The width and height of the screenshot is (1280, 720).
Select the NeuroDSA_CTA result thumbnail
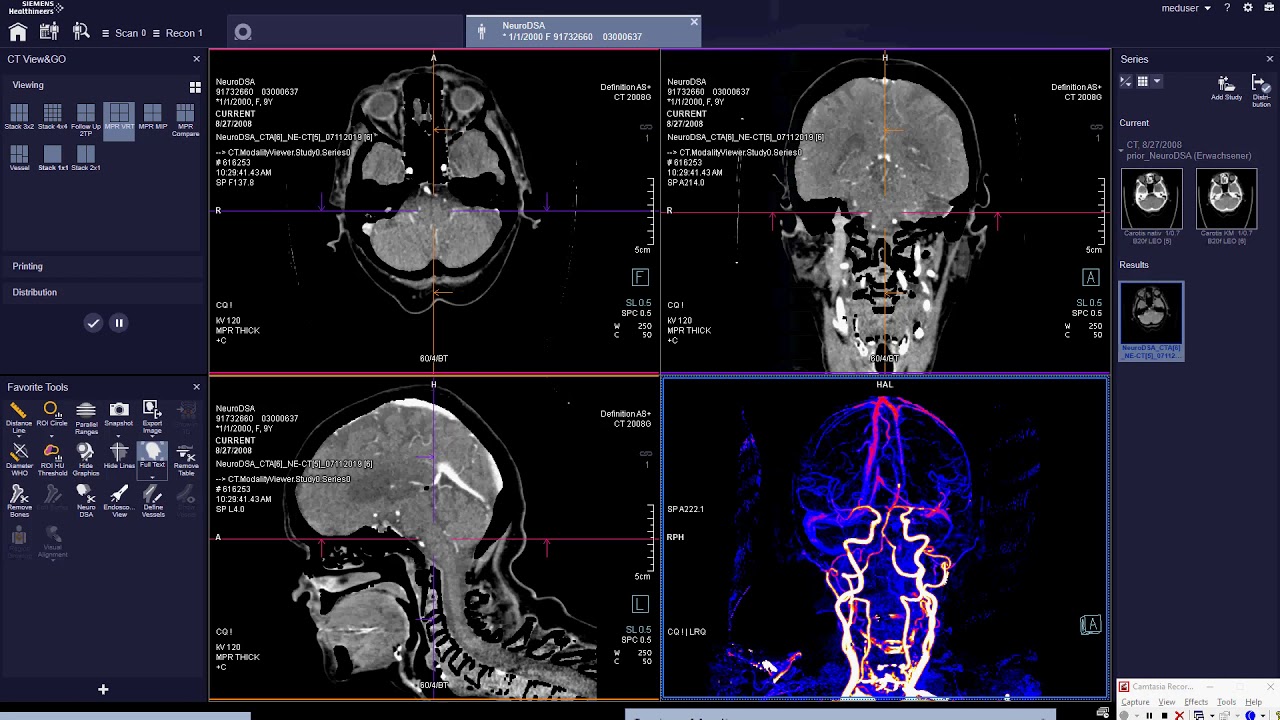[x=1151, y=320]
